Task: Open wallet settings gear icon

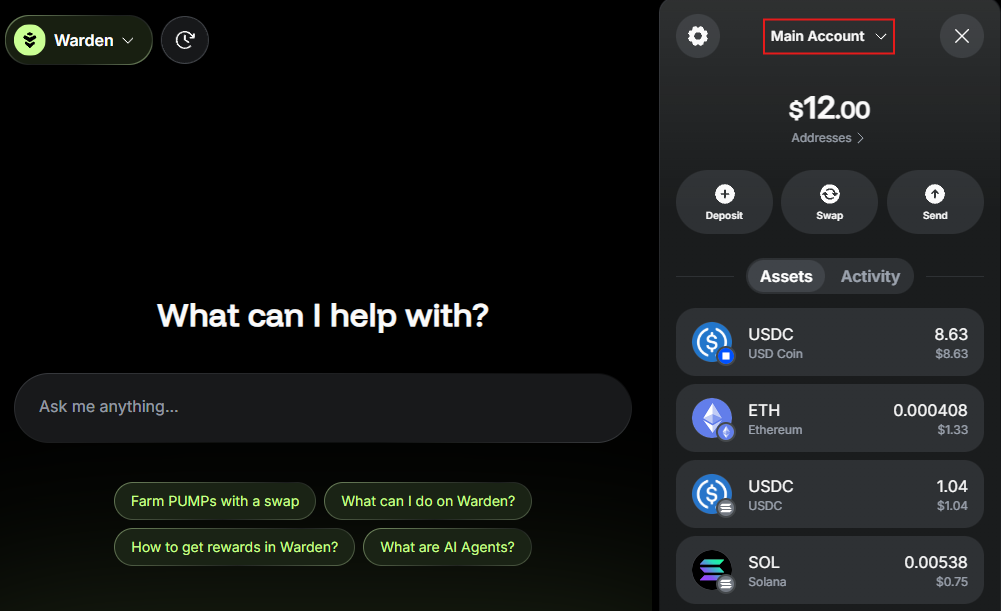Action: pos(698,36)
